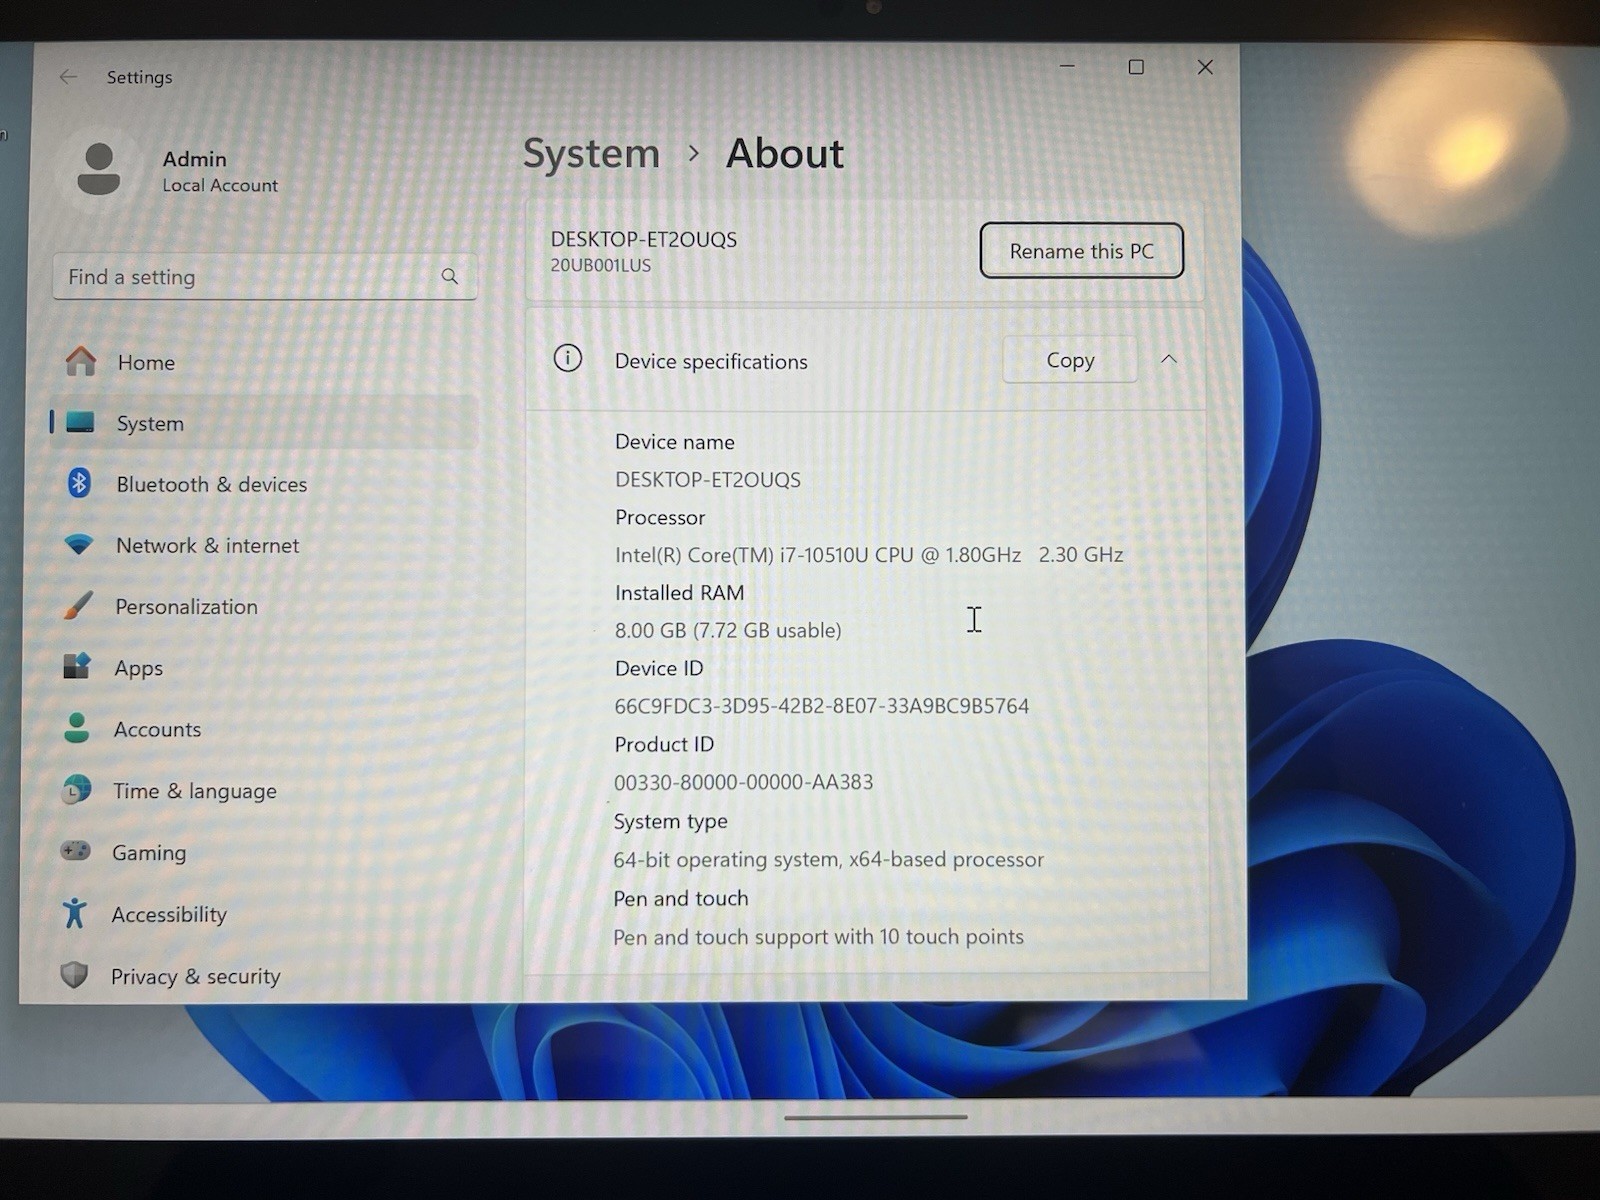Click the Accessibility figure icon
Screen dimensions: 1600x1200
(x=75, y=913)
